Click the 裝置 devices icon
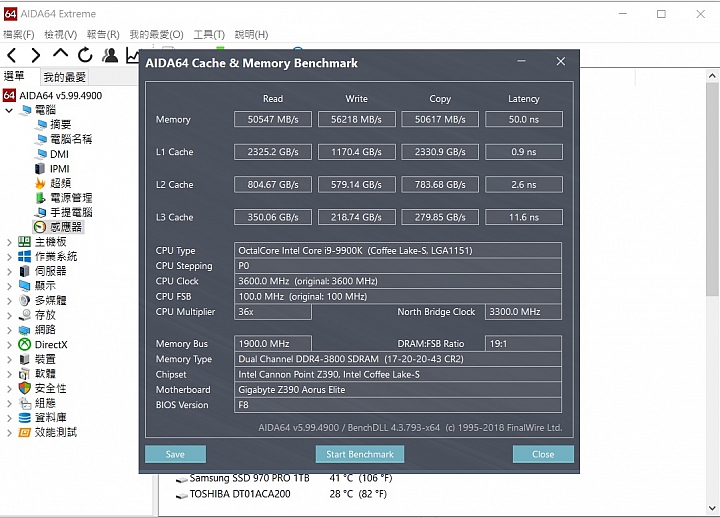Image resolution: width=720 pixels, height=518 pixels. [24, 359]
